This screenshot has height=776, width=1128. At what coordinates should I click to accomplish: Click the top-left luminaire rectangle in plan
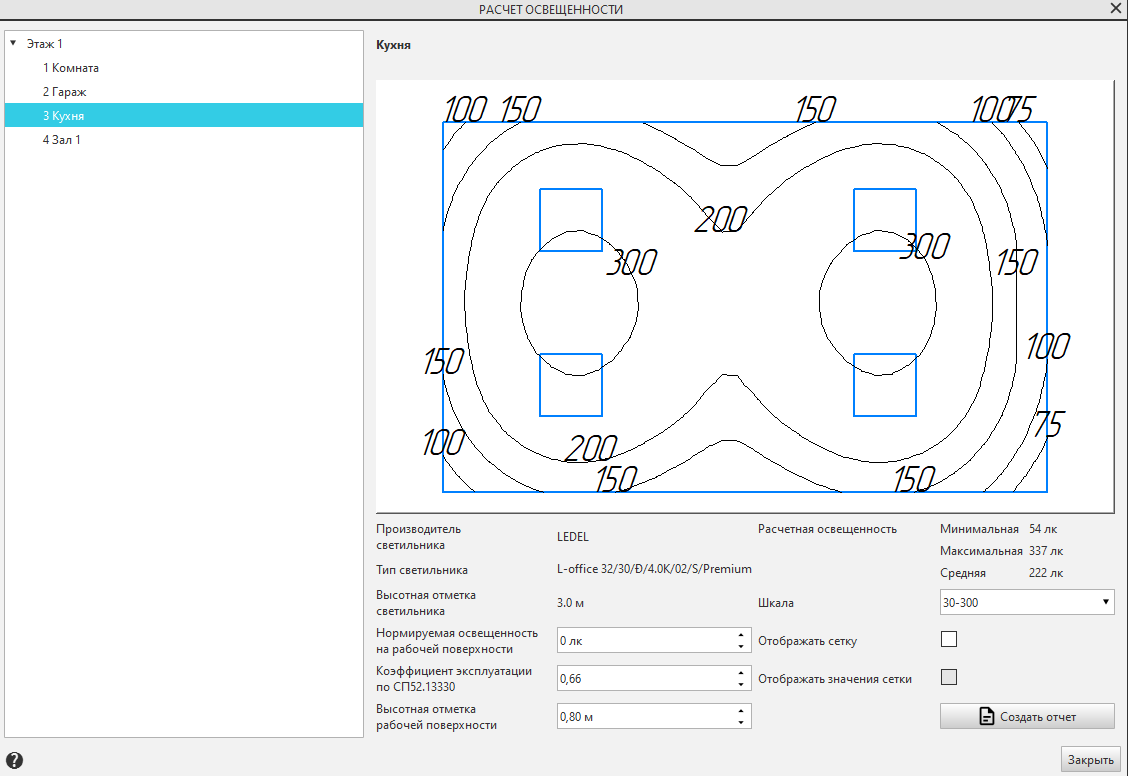click(571, 219)
